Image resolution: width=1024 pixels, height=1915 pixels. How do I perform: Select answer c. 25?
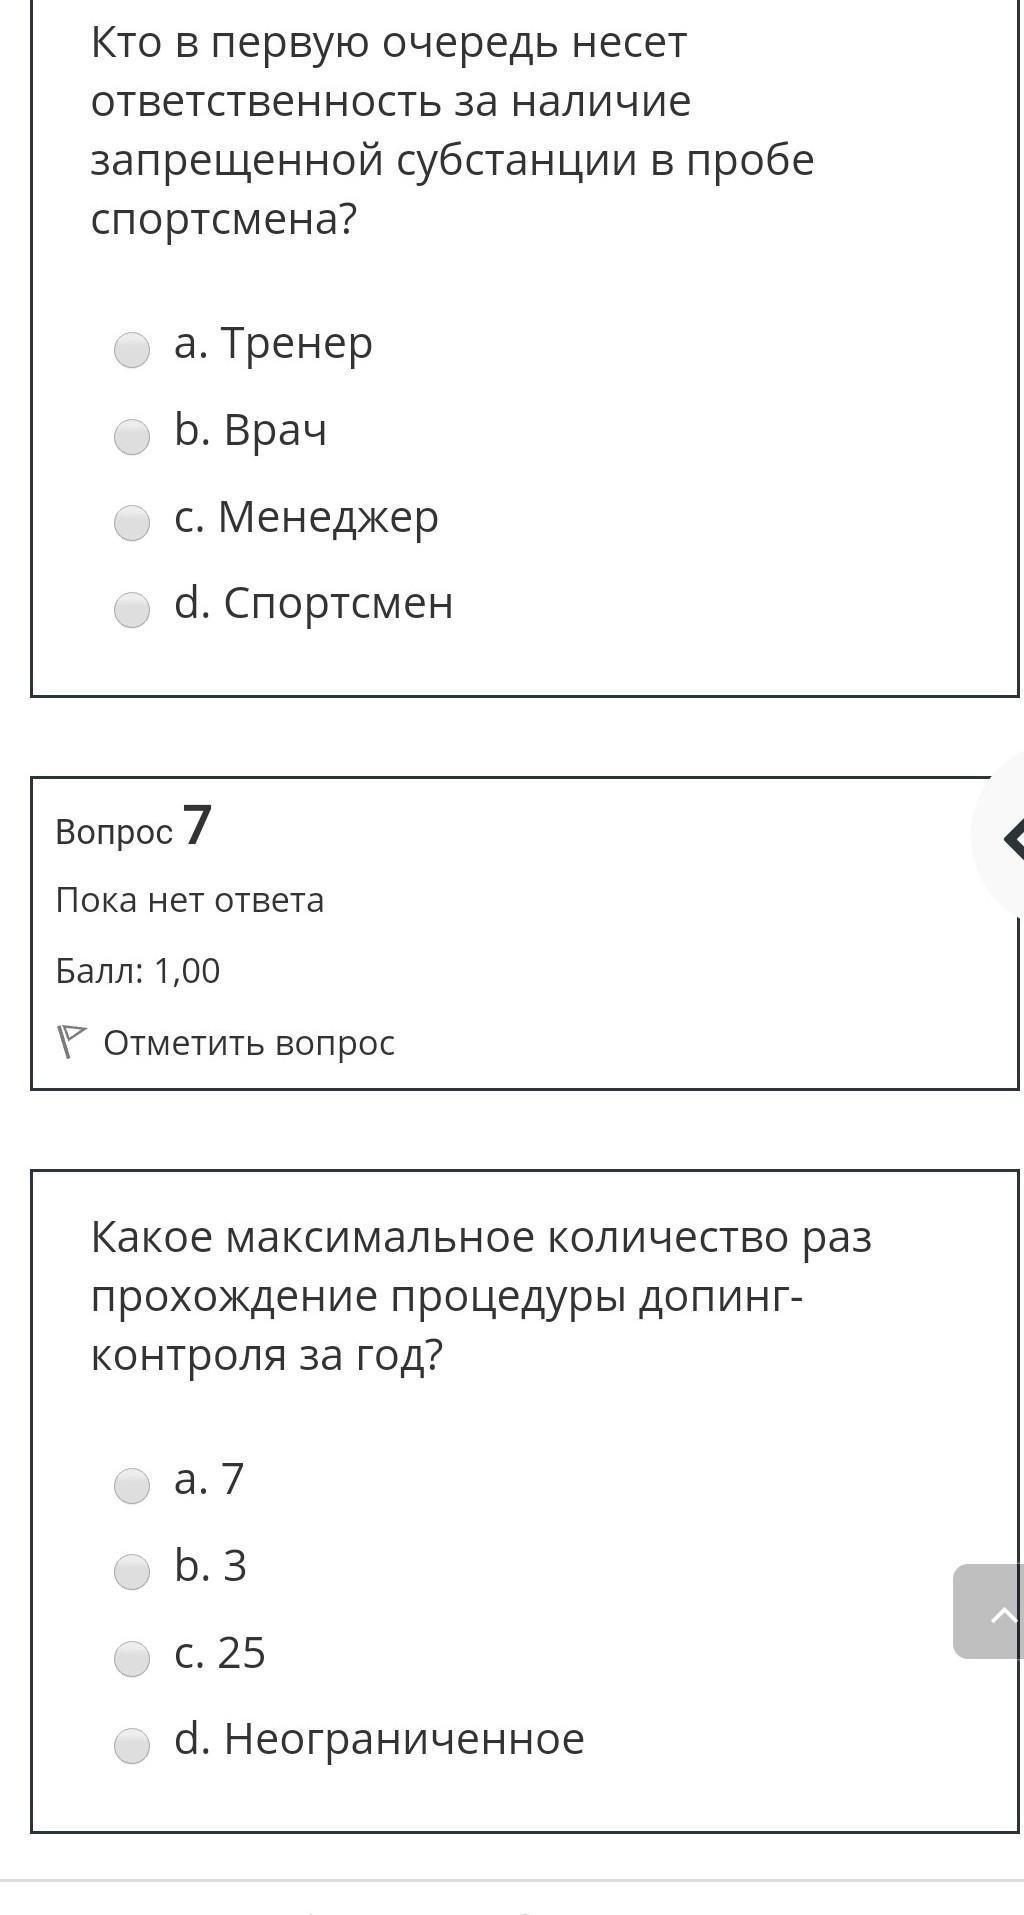click(132, 1659)
